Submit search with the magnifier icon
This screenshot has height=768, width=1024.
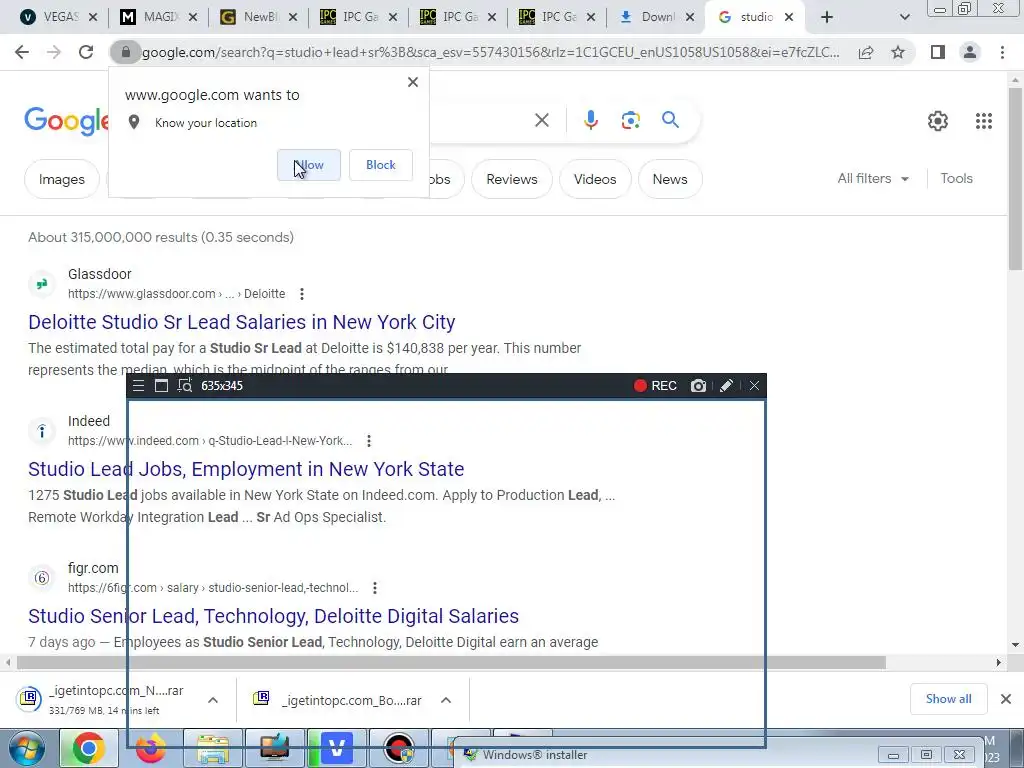[670, 120]
